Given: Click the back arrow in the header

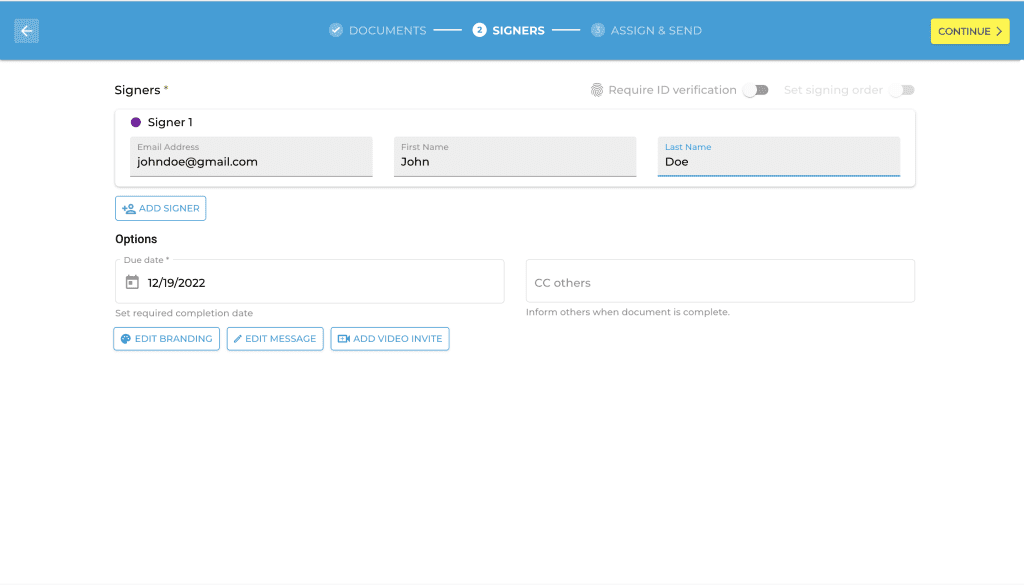Looking at the screenshot, I should [x=25, y=30].
